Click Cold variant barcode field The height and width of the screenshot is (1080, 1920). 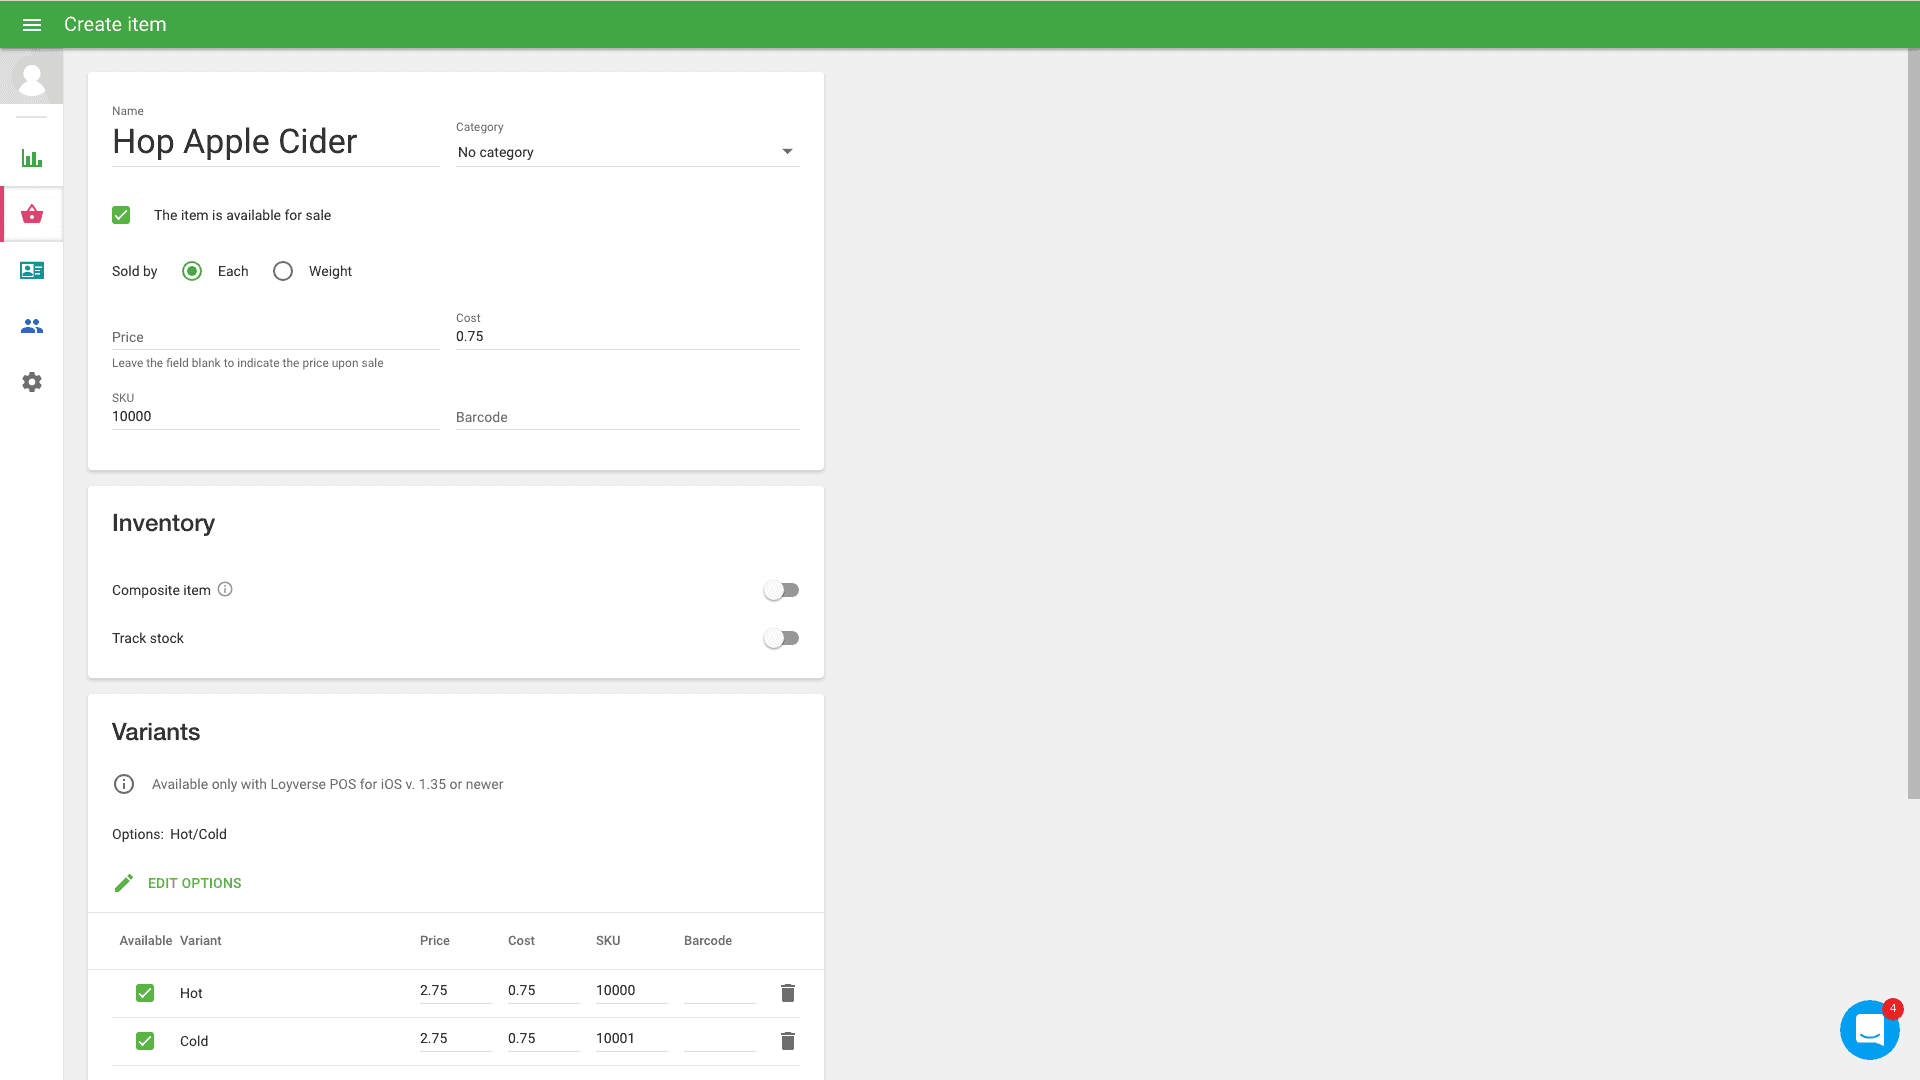pos(720,1039)
